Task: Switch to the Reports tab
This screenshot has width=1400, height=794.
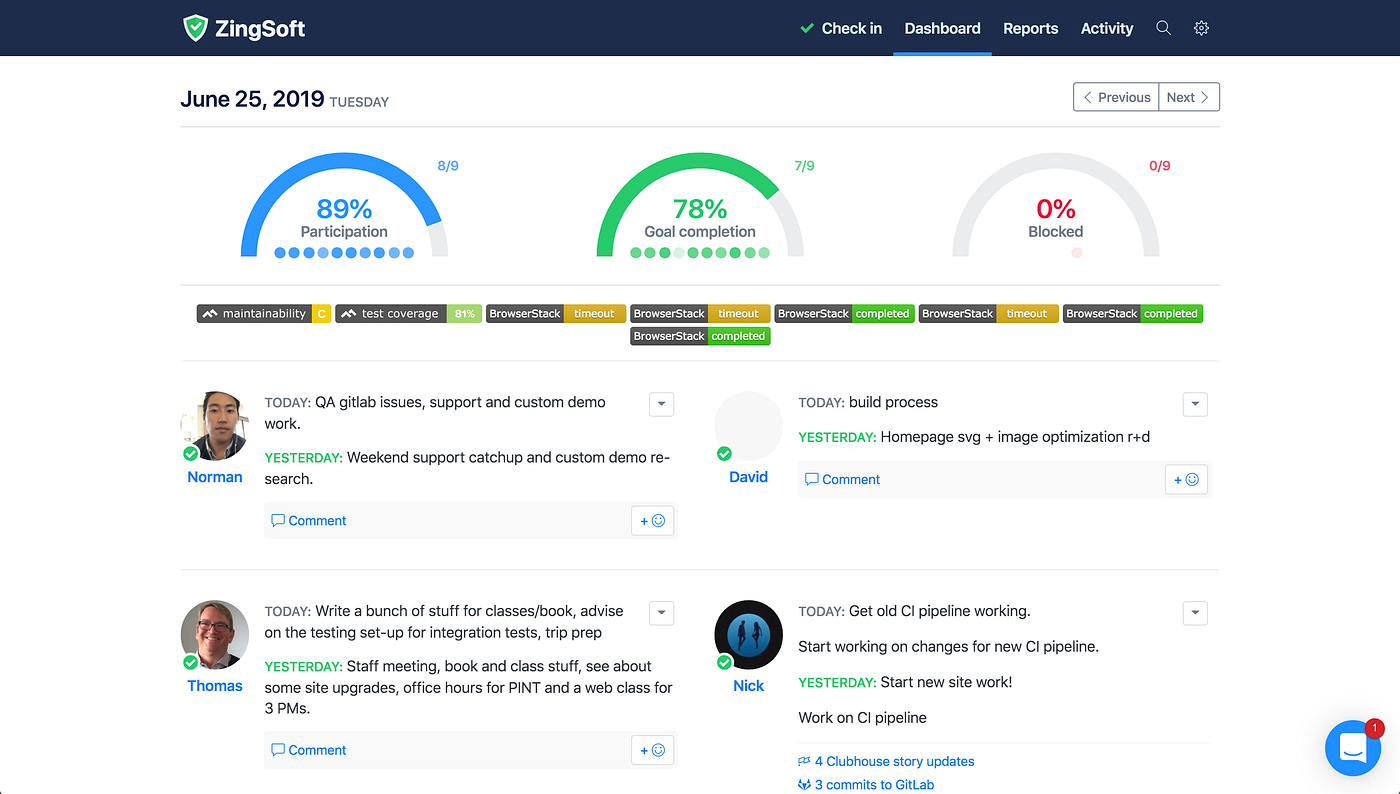Action: click(x=1030, y=28)
